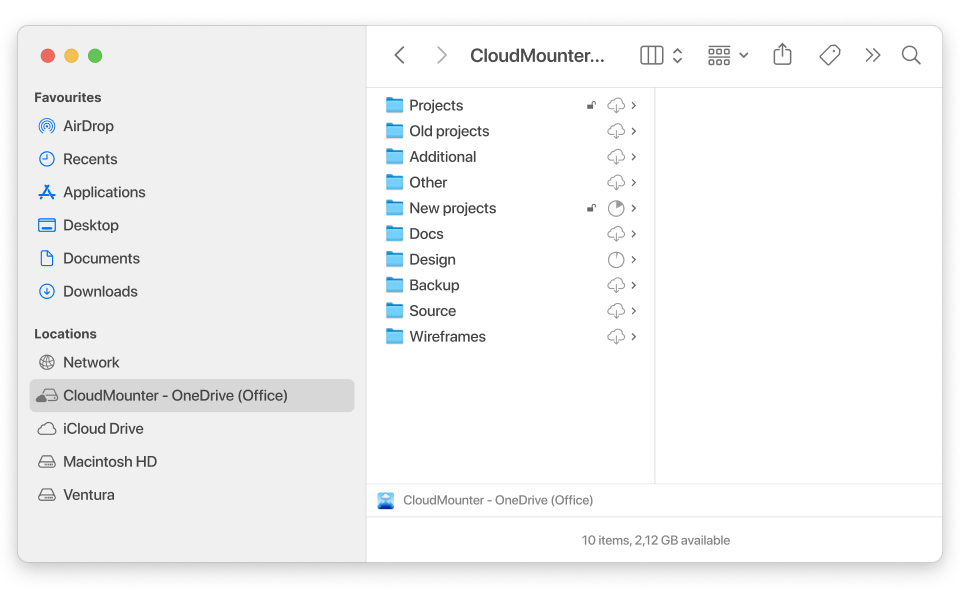Click the Share toolbar icon
The image size is (959, 596).
[782, 54]
